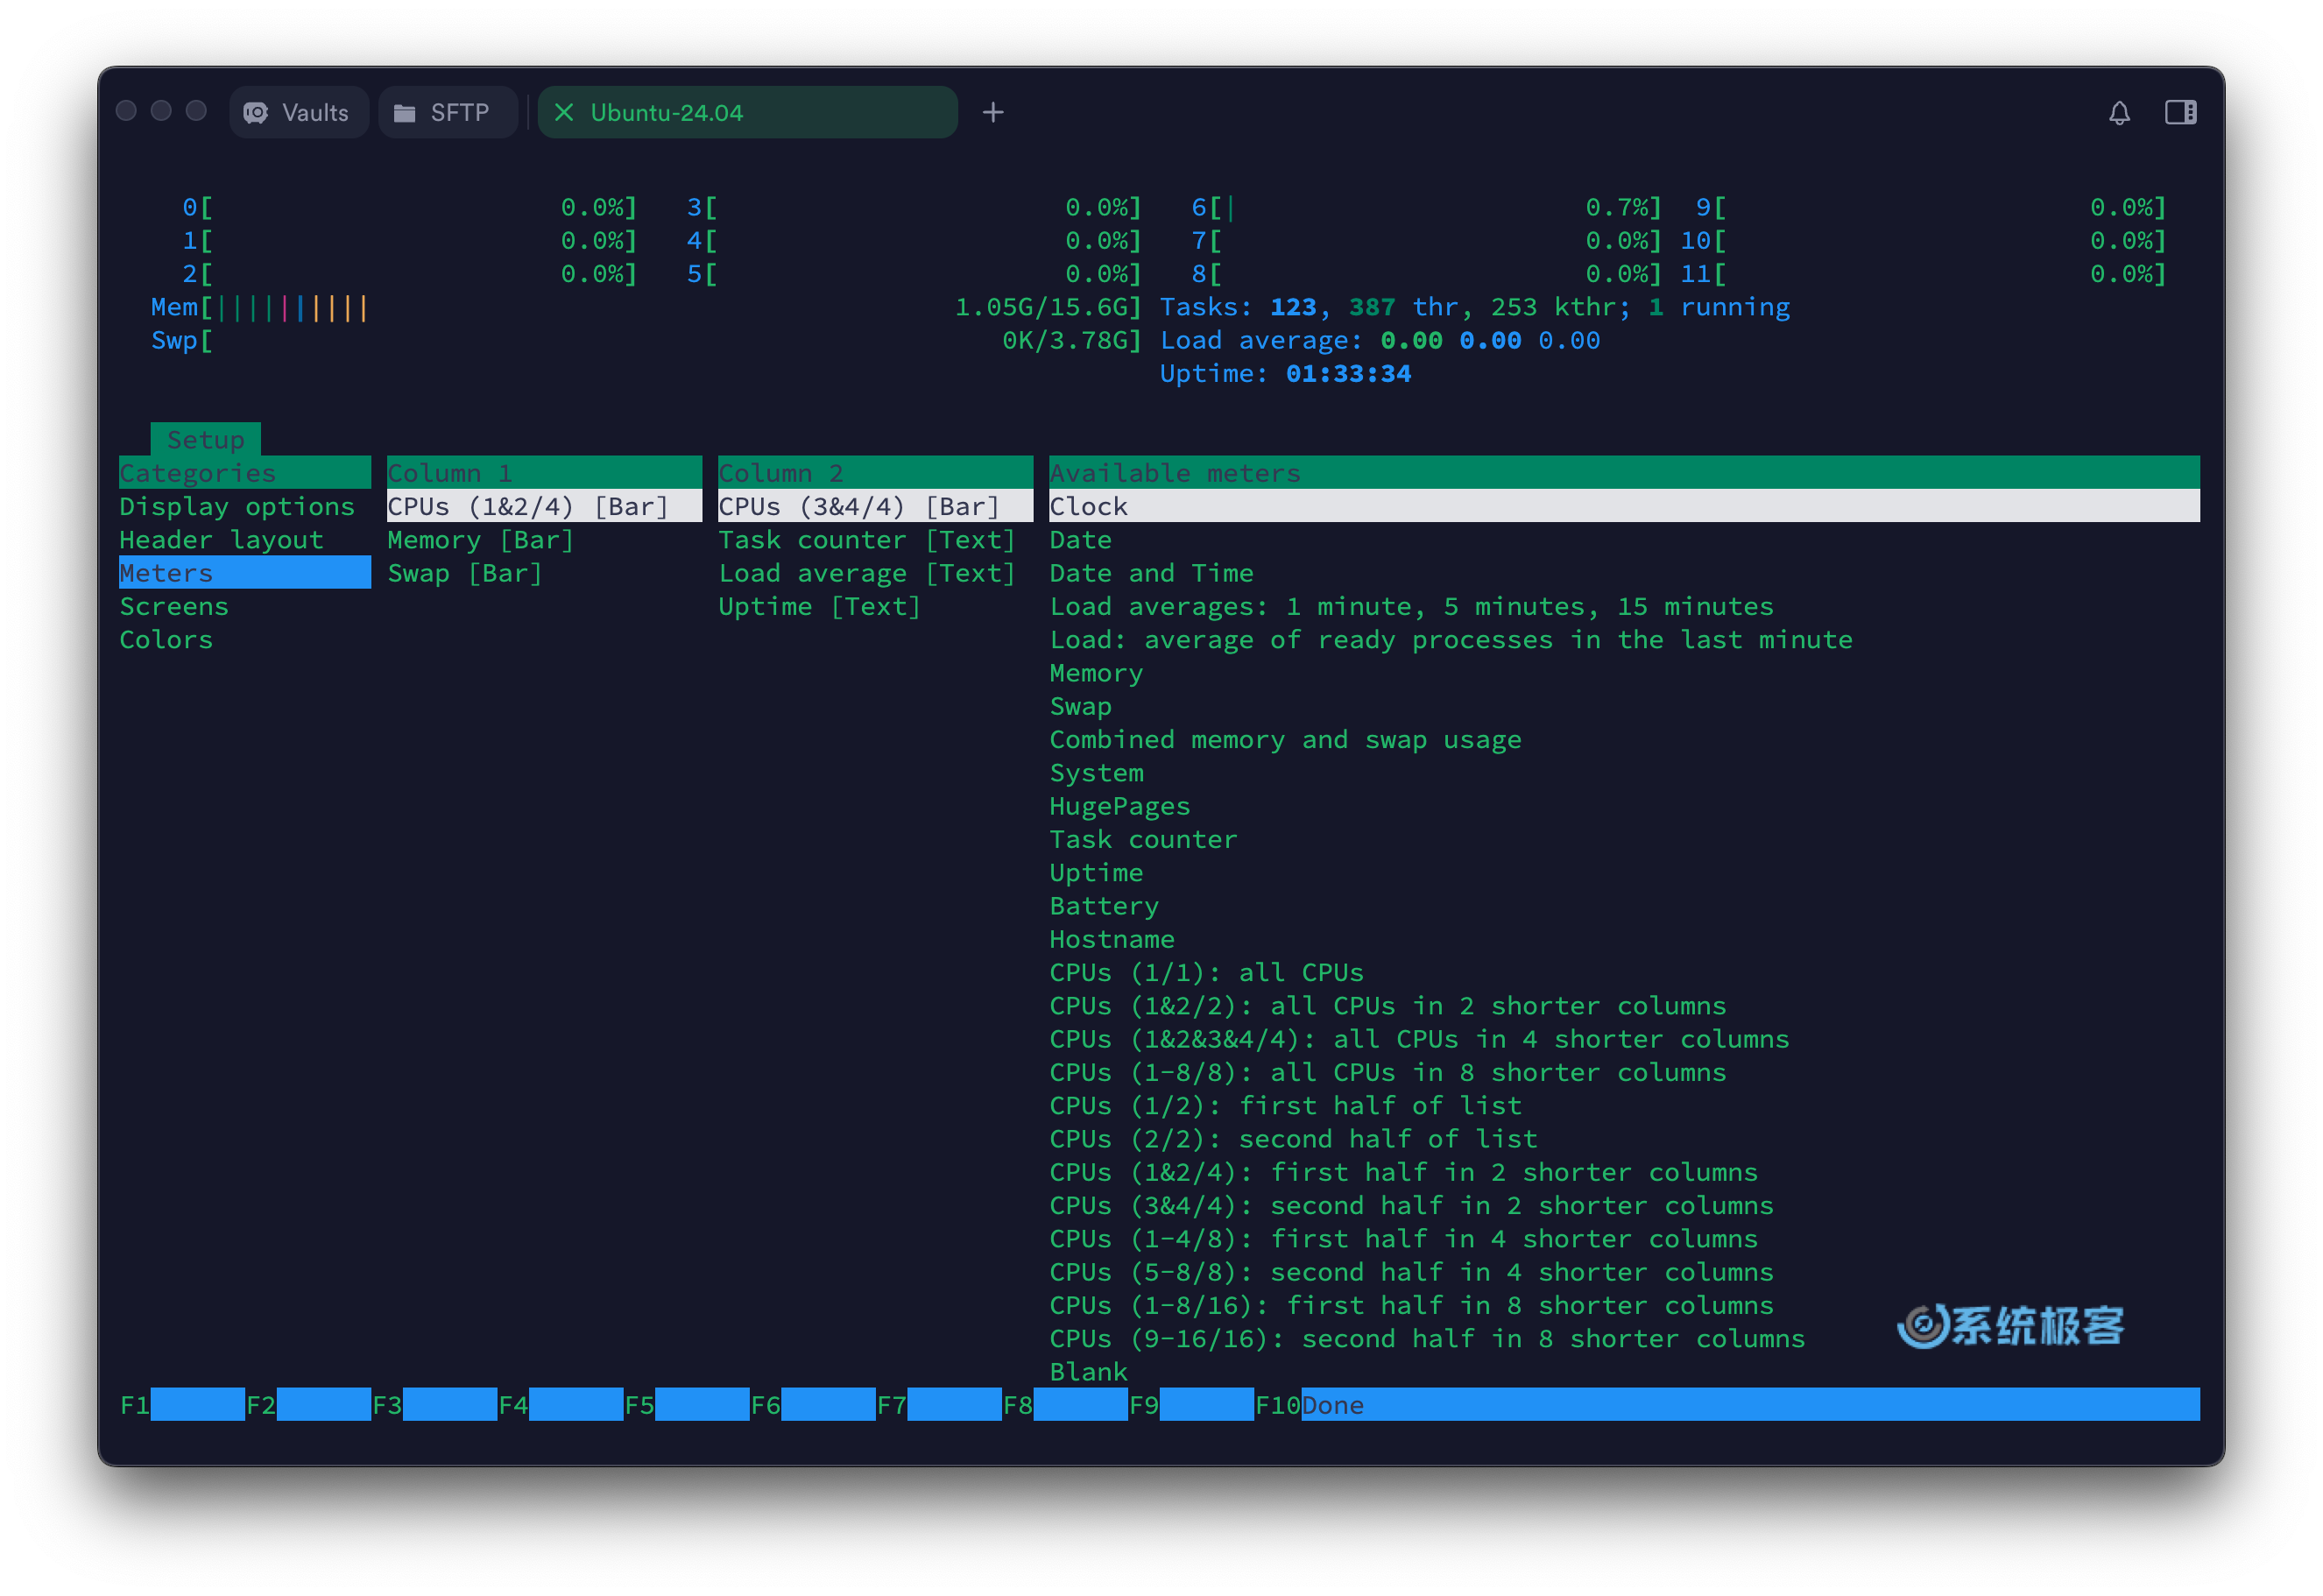This screenshot has height=1596, width=2323.
Task: Expand CPUs 1&2&3&4/4 shorter columns option
Action: click(x=1414, y=1038)
